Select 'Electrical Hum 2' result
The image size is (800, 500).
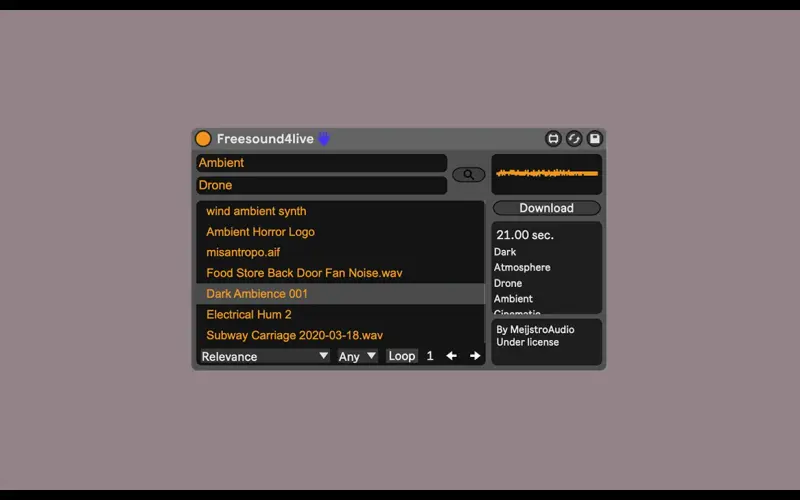click(x=340, y=314)
